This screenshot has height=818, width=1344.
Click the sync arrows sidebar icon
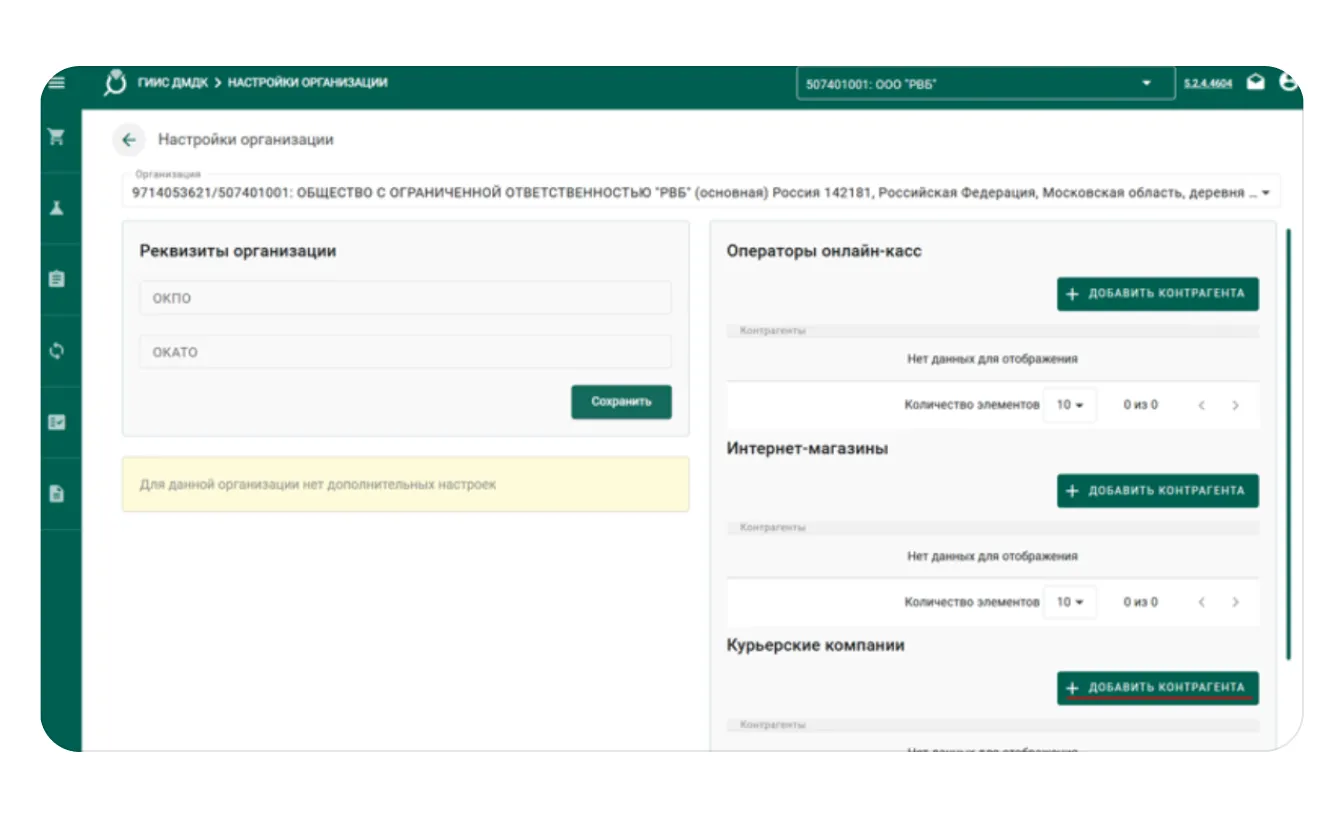(x=57, y=351)
